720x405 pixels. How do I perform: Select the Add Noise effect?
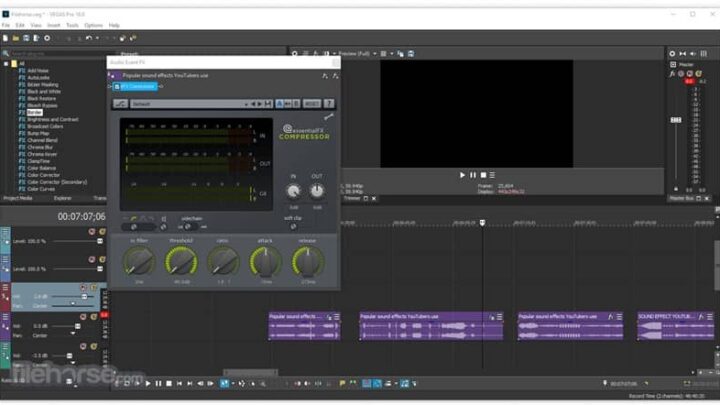pos(38,71)
